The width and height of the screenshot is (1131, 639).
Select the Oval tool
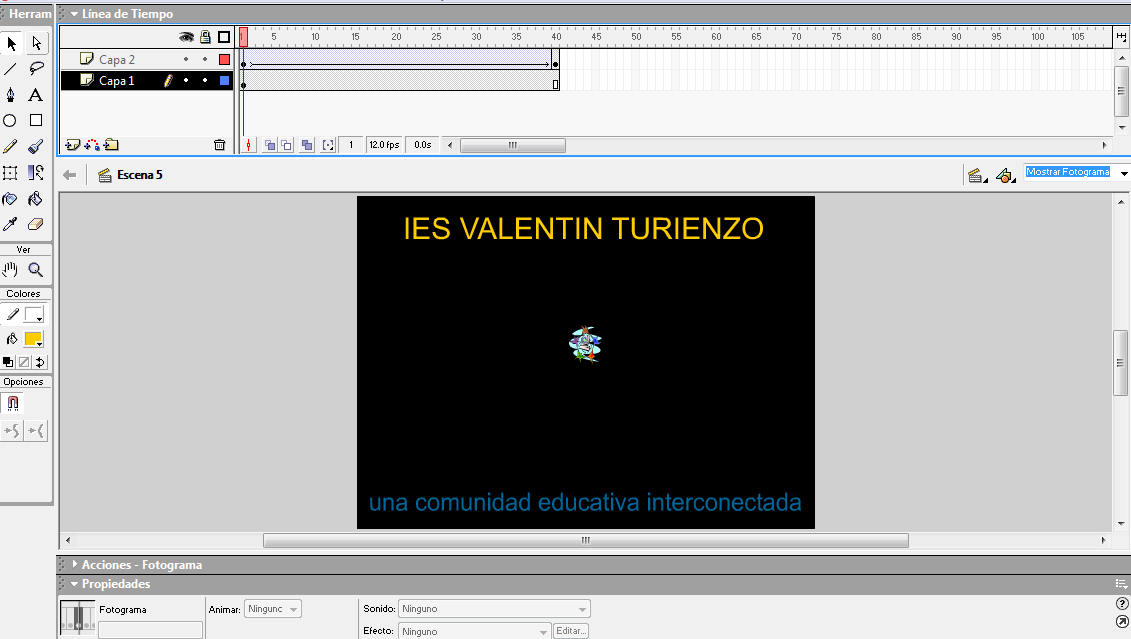pos(10,120)
